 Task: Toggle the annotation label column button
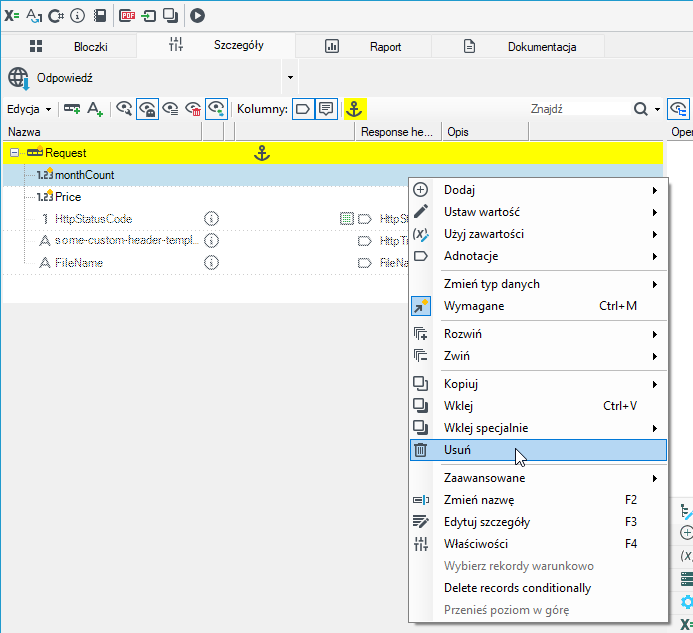[x=303, y=109]
